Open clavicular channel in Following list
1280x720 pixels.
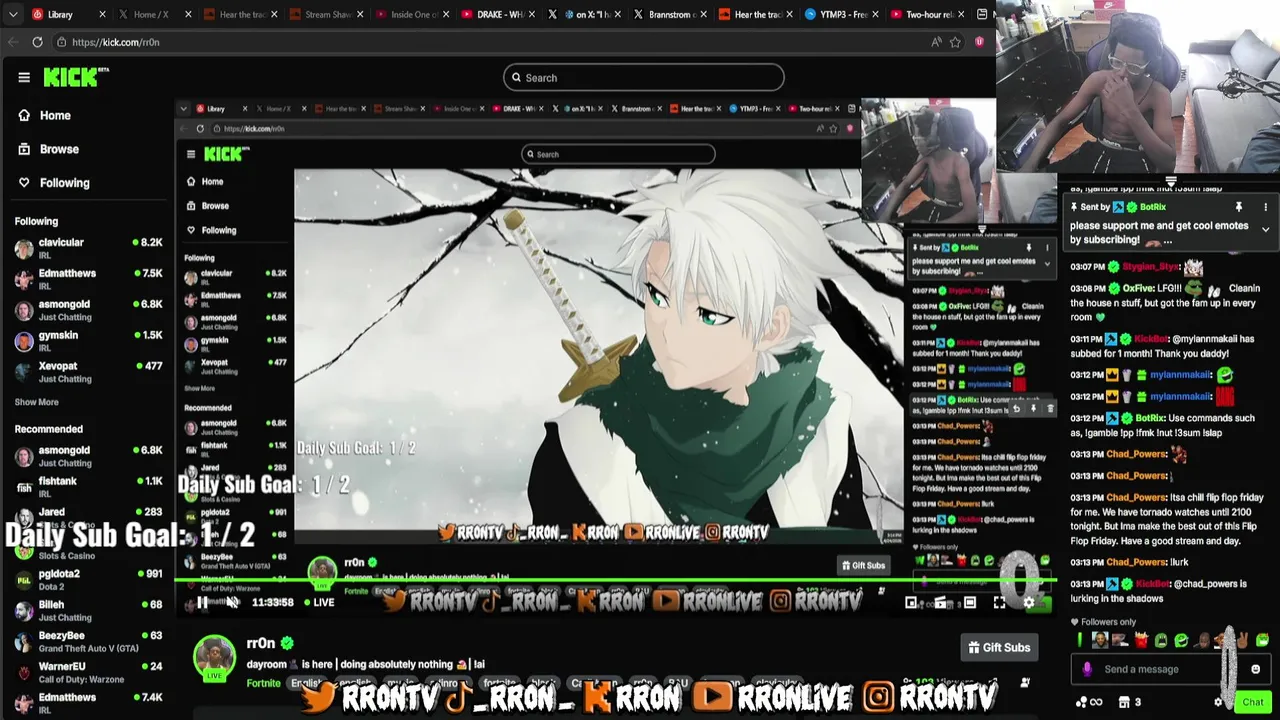click(88, 248)
